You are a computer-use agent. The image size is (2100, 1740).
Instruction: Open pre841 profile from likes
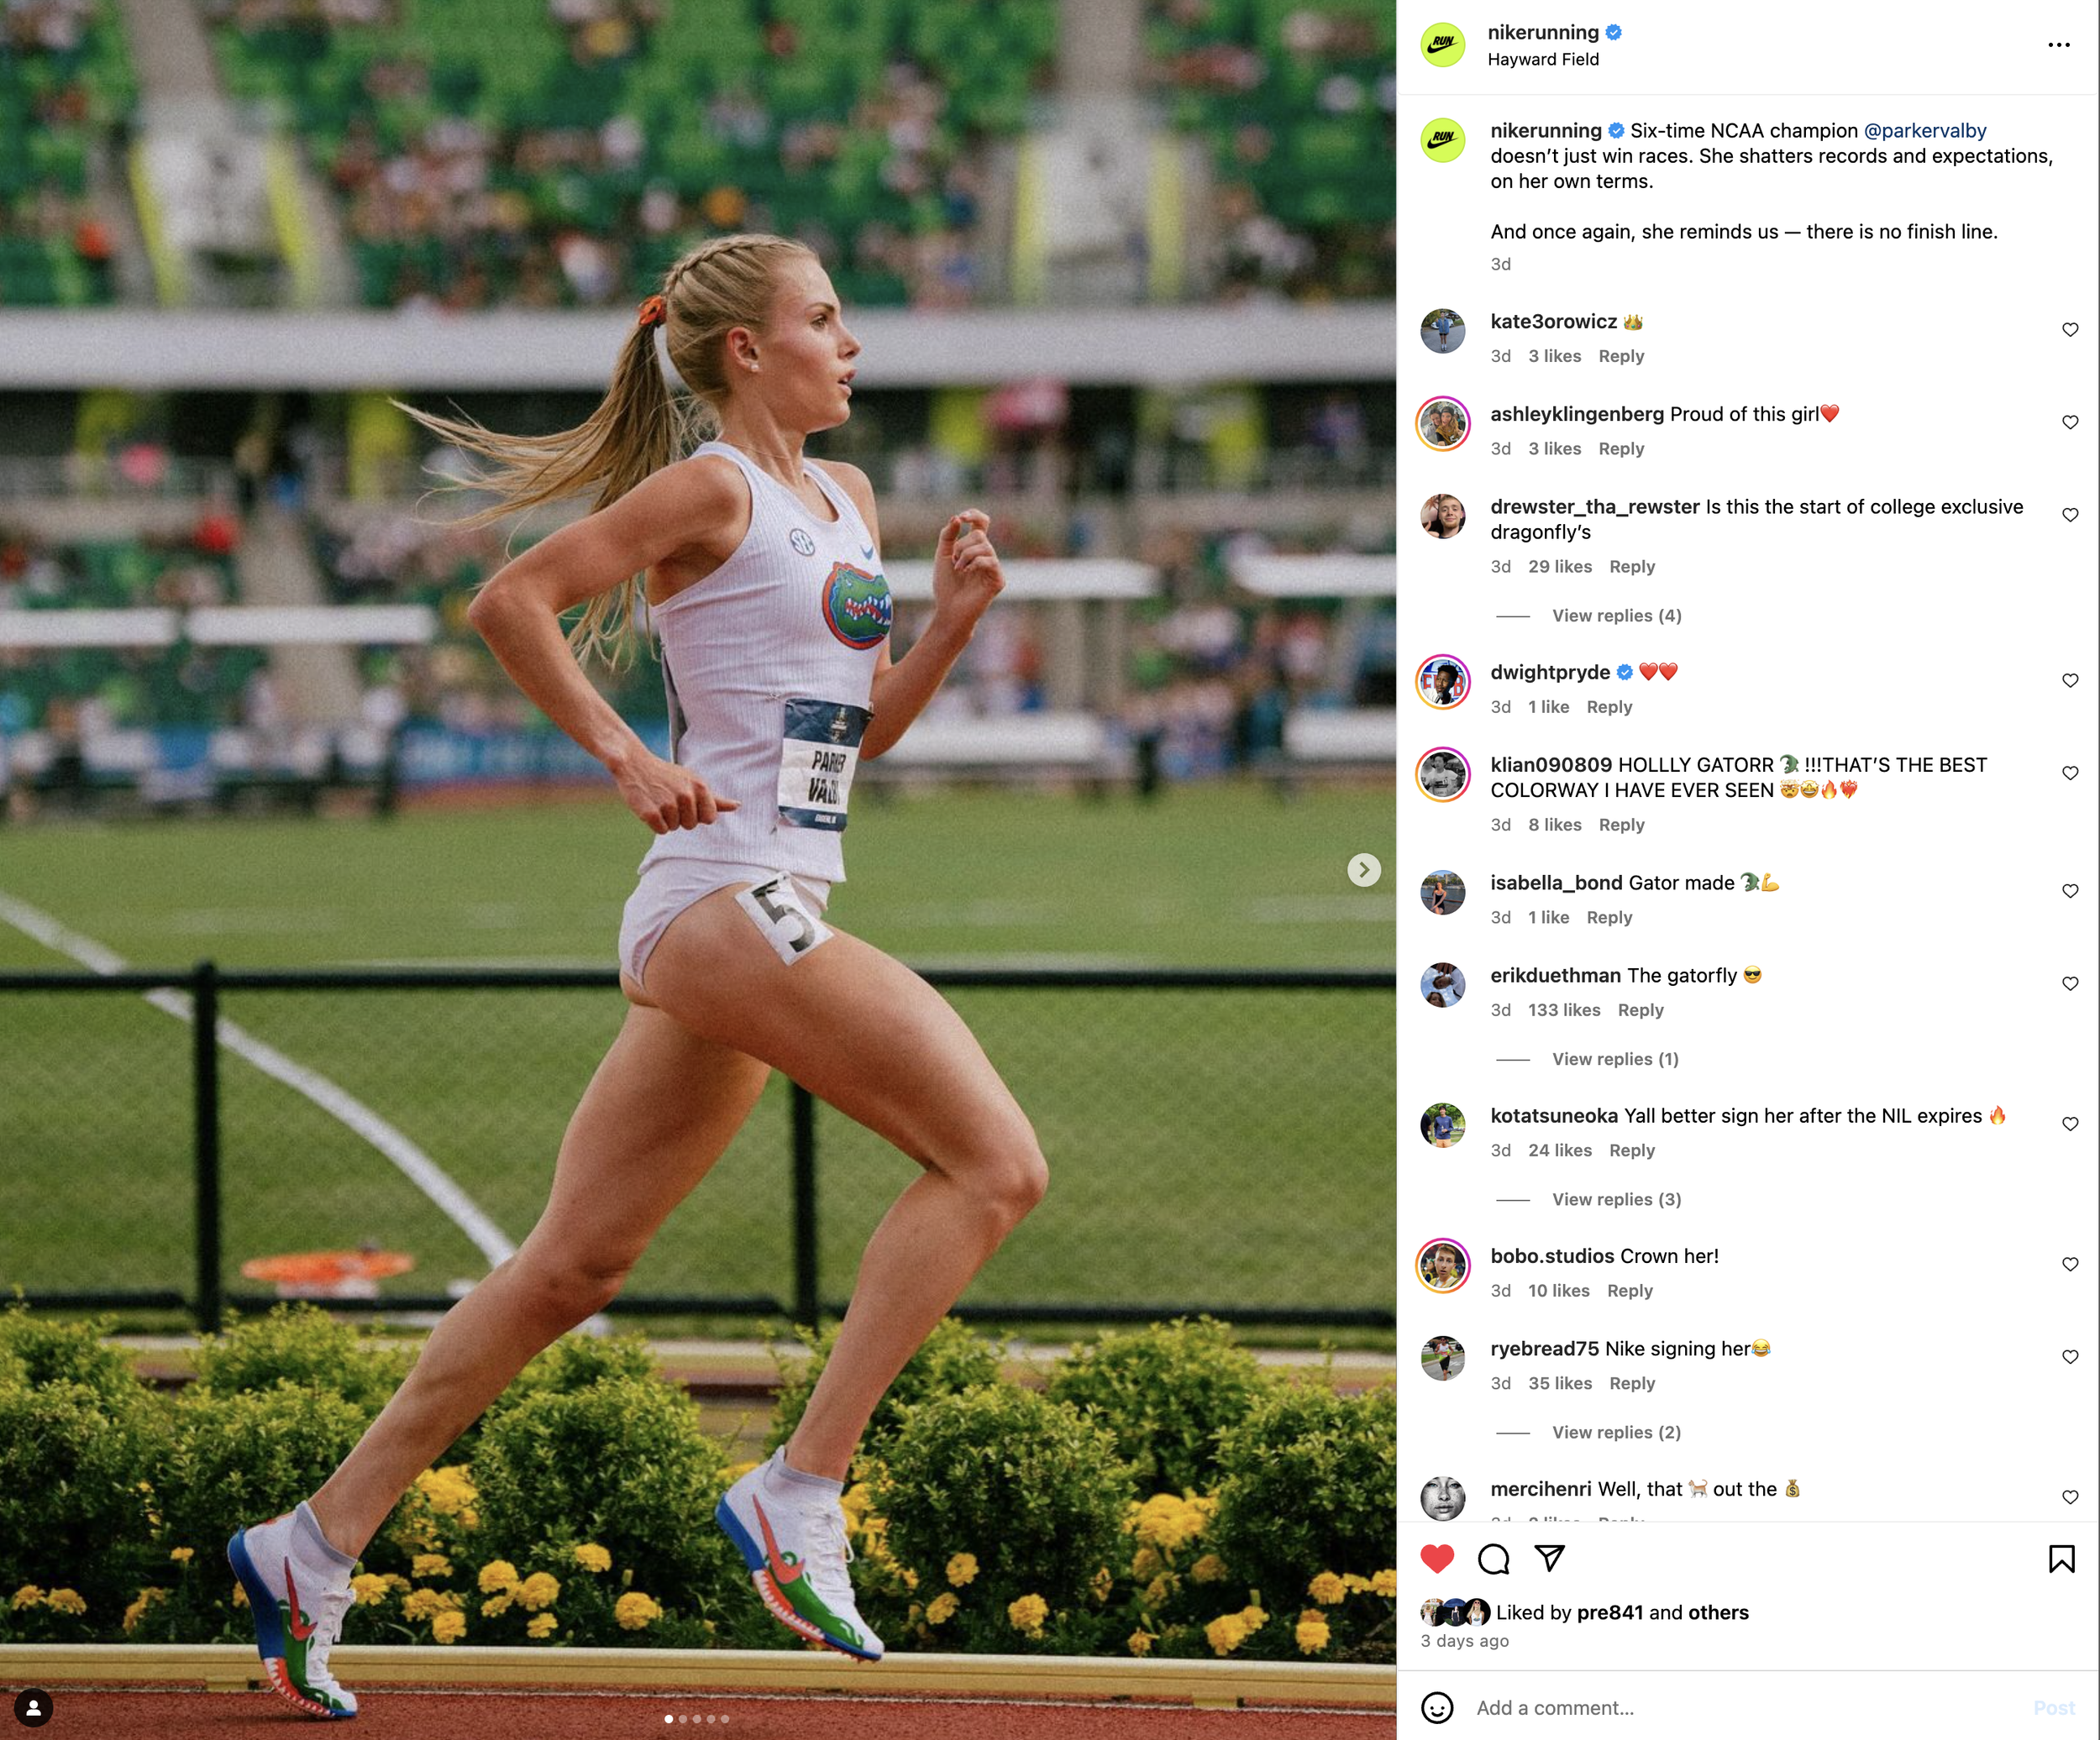(1609, 1612)
